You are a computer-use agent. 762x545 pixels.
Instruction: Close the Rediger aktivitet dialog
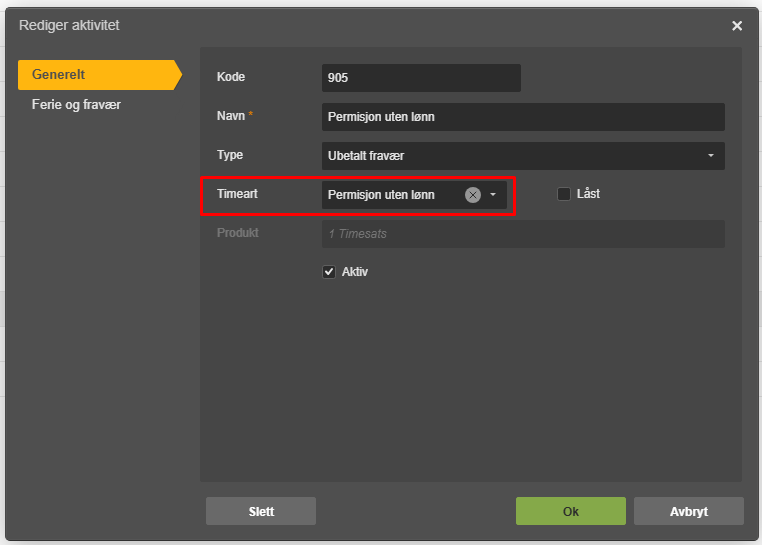(737, 26)
